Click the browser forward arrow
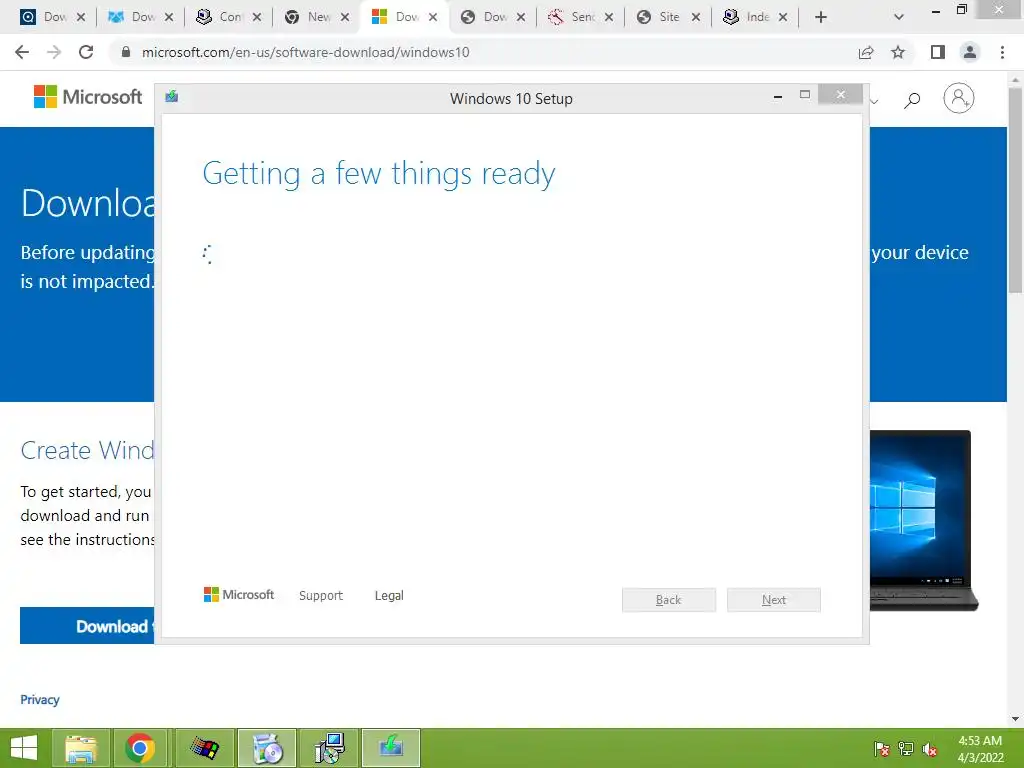This screenshot has width=1024, height=768. [54, 52]
